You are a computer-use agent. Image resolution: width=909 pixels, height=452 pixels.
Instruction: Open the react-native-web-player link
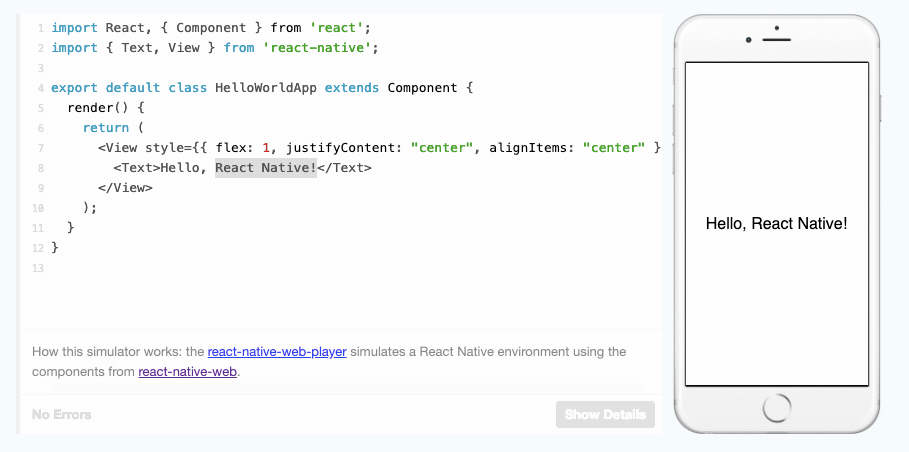point(277,352)
